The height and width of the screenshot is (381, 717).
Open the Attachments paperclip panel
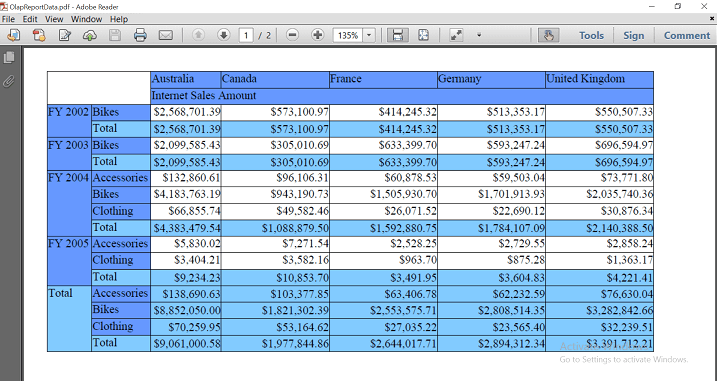click(9, 82)
